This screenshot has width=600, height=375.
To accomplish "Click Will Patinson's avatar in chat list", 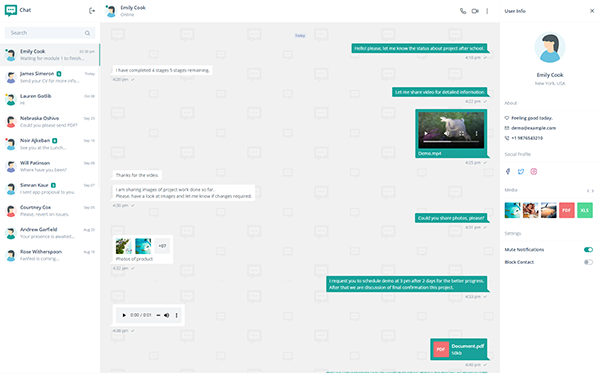I will (11, 166).
